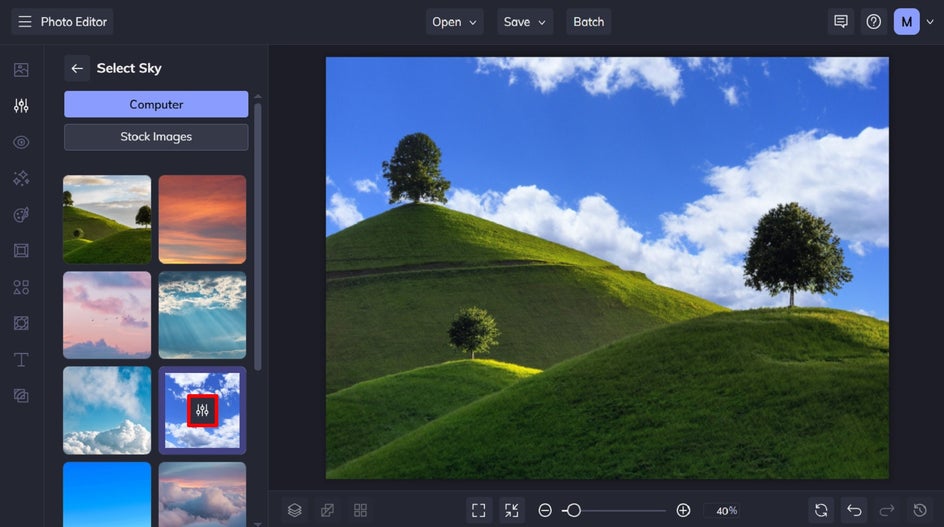Open the M user profile avatar
Viewport: 944px width, 527px height.
tap(907, 22)
